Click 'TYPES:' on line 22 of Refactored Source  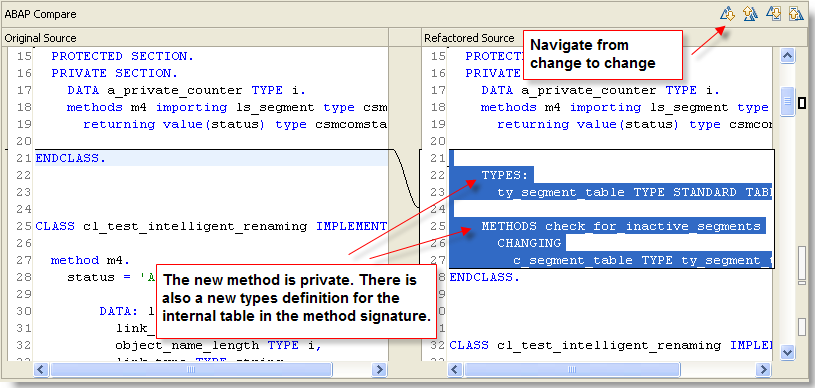505,176
